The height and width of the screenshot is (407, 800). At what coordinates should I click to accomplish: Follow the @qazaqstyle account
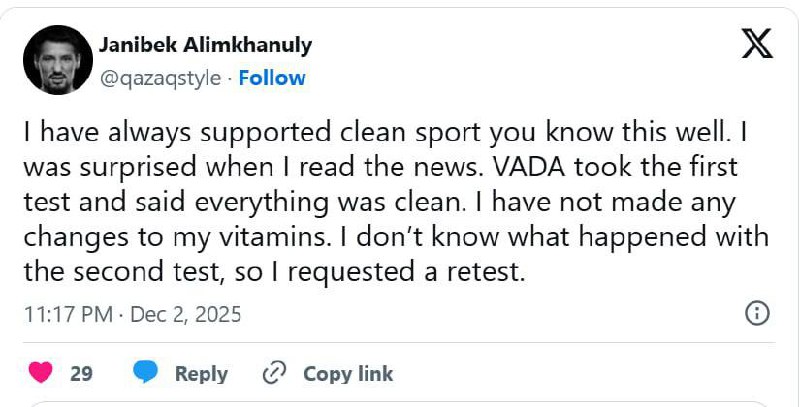tap(272, 77)
